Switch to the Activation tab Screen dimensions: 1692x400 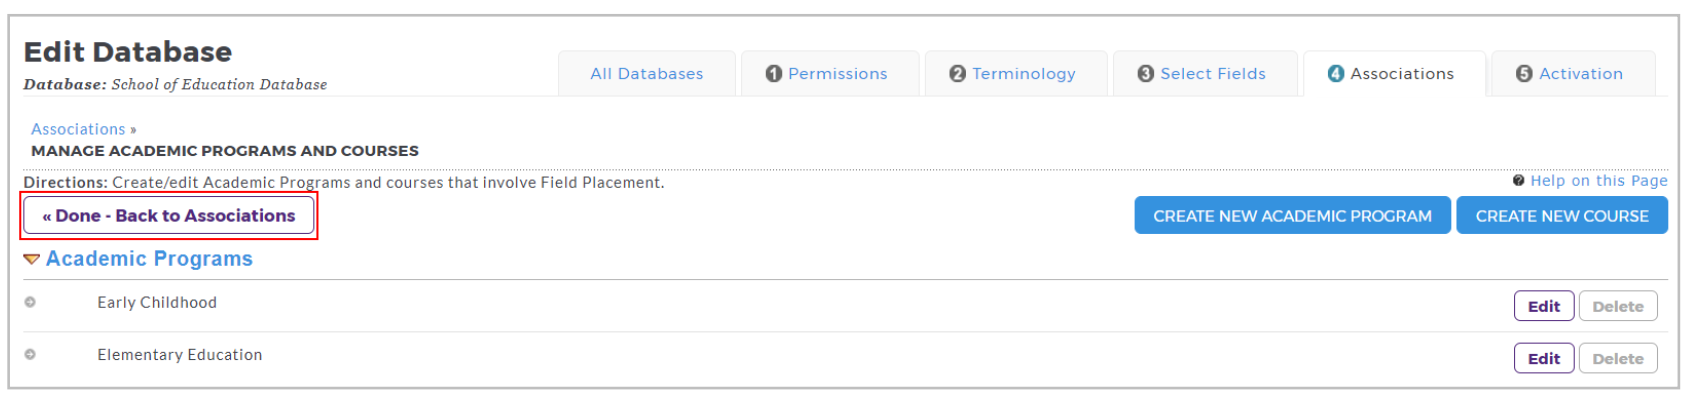(1571, 74)
